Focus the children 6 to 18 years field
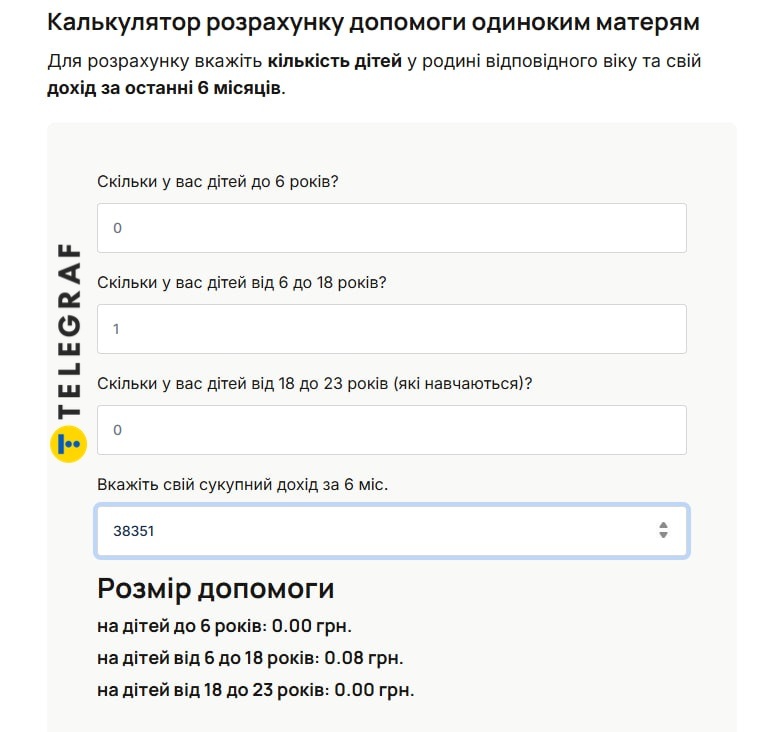Viewport: 763px width, 732px height. click(x=391, y=329)
